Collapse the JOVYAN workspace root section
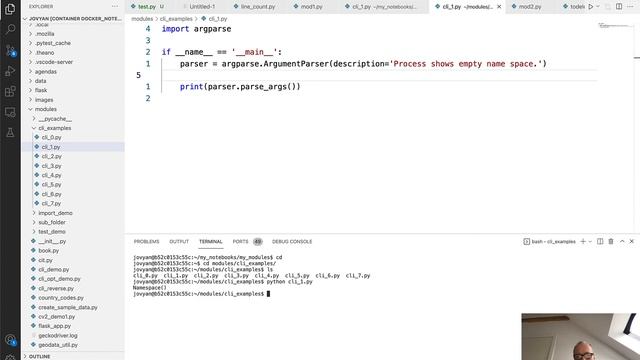Screen dimensions: 640x360 [x=73, y=19]
